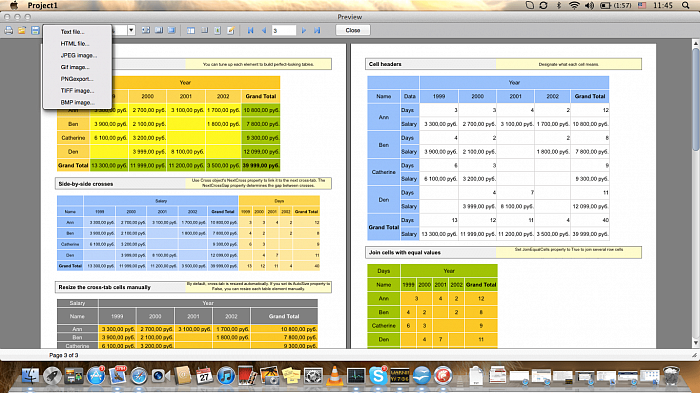Go to the first page arrow
This screenshot has width=700, height=393.
click(x=250, y=30)
